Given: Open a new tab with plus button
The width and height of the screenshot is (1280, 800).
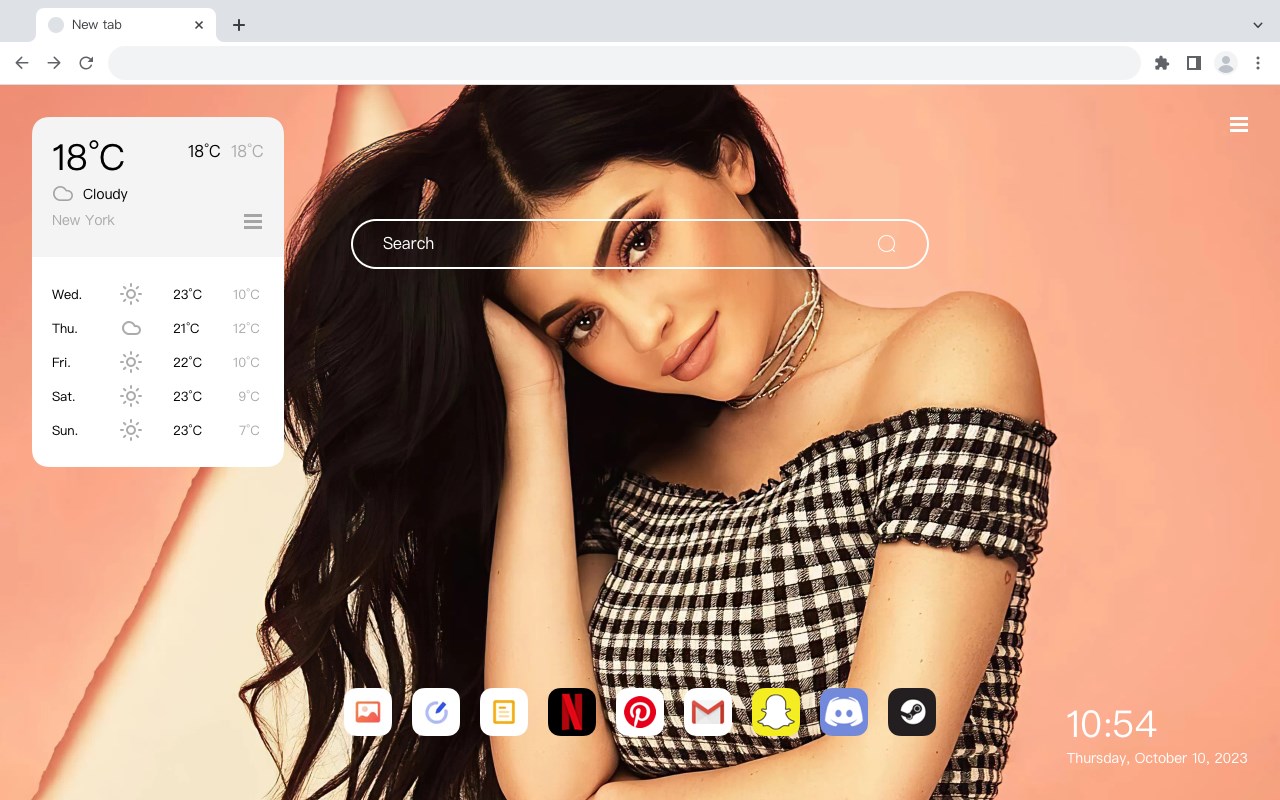Looking at the screenshot, I should (239, 25).
